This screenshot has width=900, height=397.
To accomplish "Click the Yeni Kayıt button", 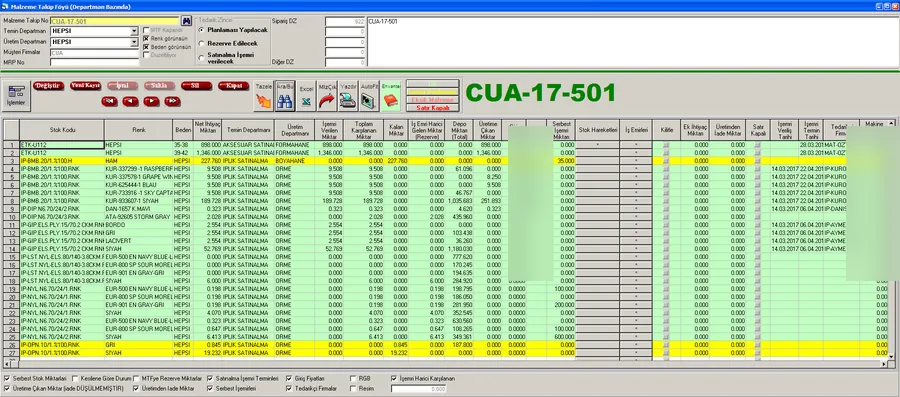I will pyautogui.click(x=85, y=85).
